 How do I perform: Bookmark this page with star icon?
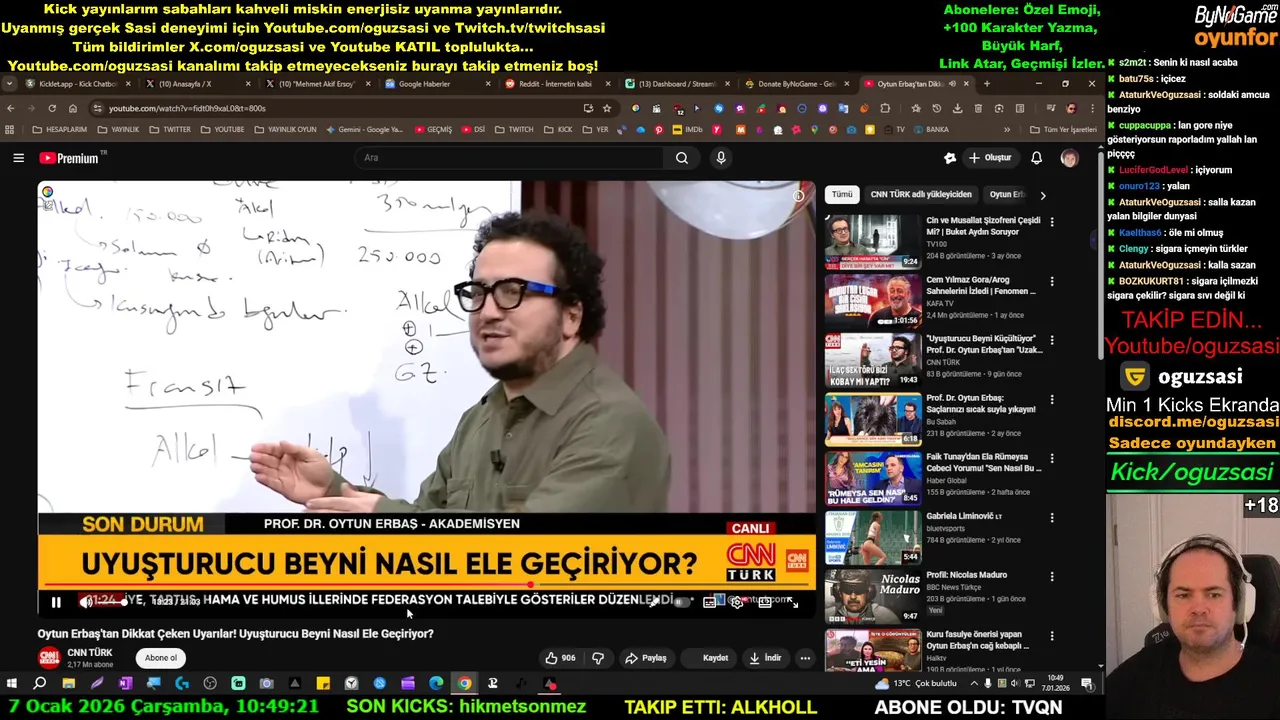pos(607,108)
